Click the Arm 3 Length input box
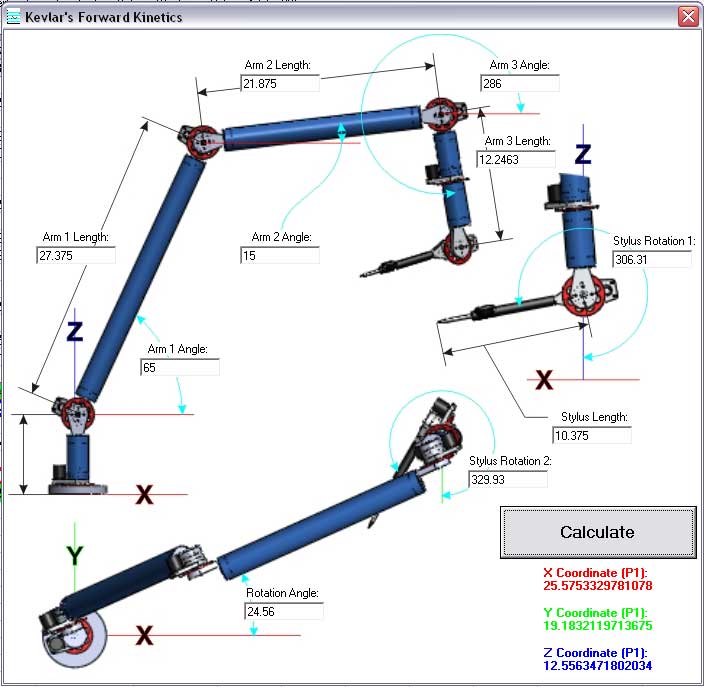Screen dimensions: 704x687 pos(516,159)
